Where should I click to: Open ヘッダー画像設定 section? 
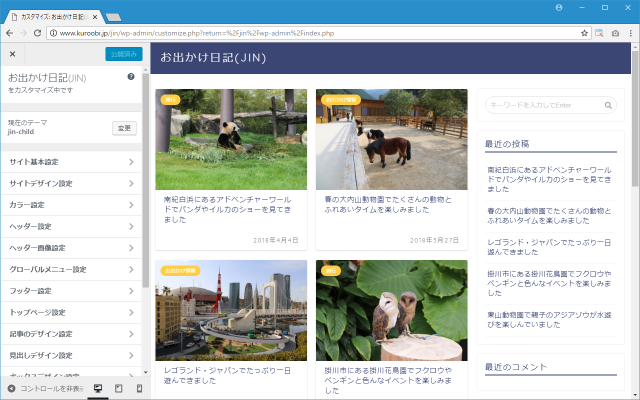[71, 248]
